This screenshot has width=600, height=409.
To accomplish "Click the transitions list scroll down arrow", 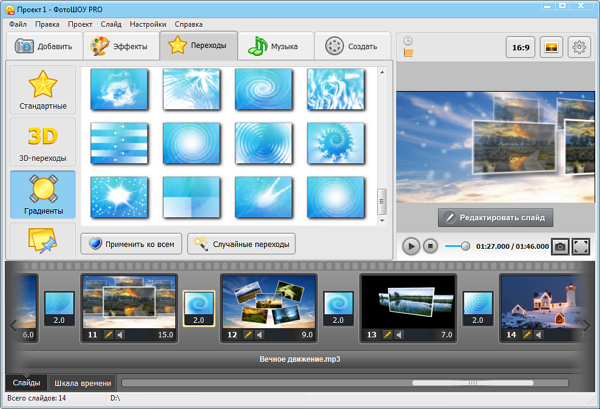I will (382, 221).
